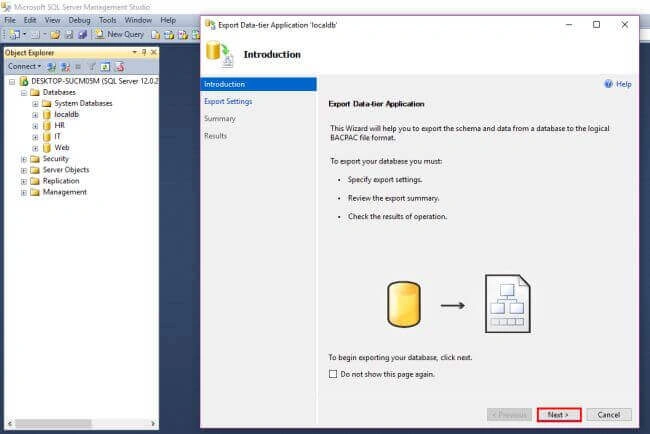Screen dimensions: 650x434
Task: Click the Management folder icon
Action: [x=35, y=192]
